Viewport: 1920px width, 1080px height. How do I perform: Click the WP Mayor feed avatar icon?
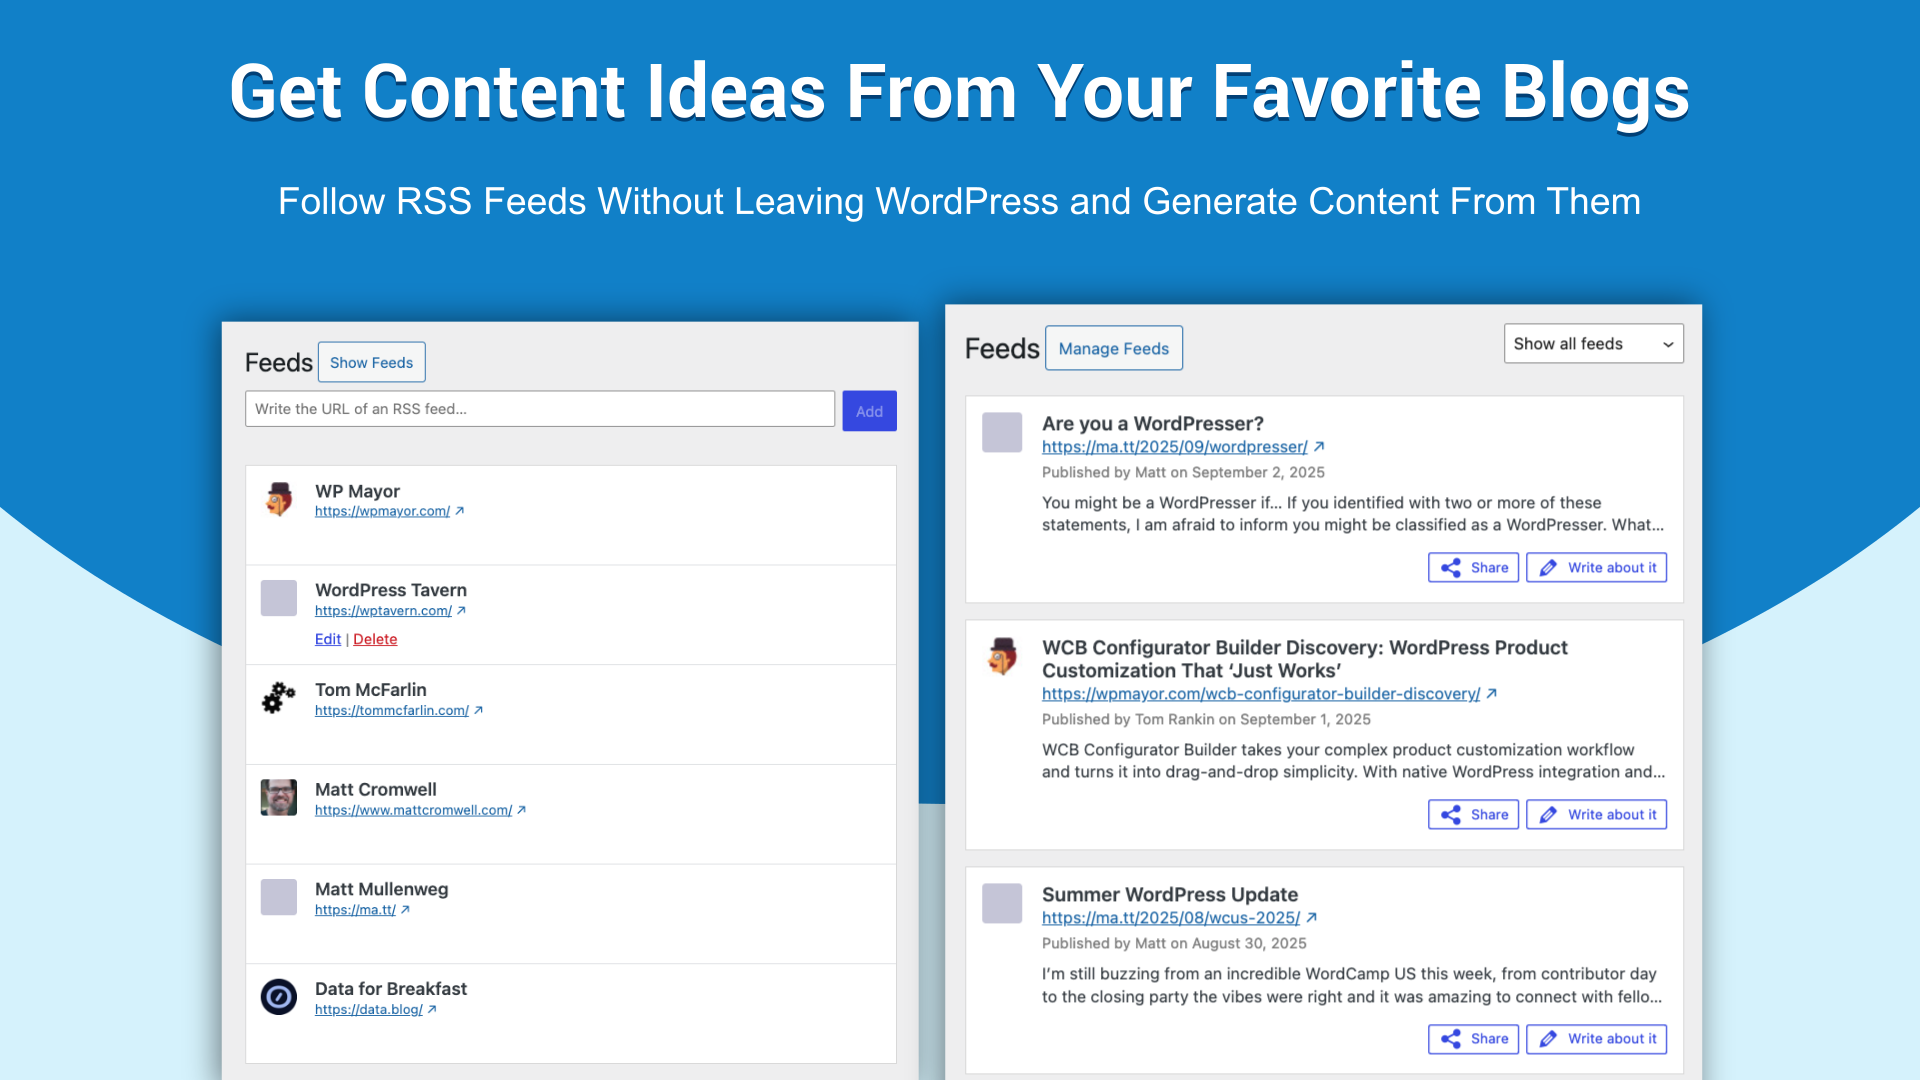(279, 499)
